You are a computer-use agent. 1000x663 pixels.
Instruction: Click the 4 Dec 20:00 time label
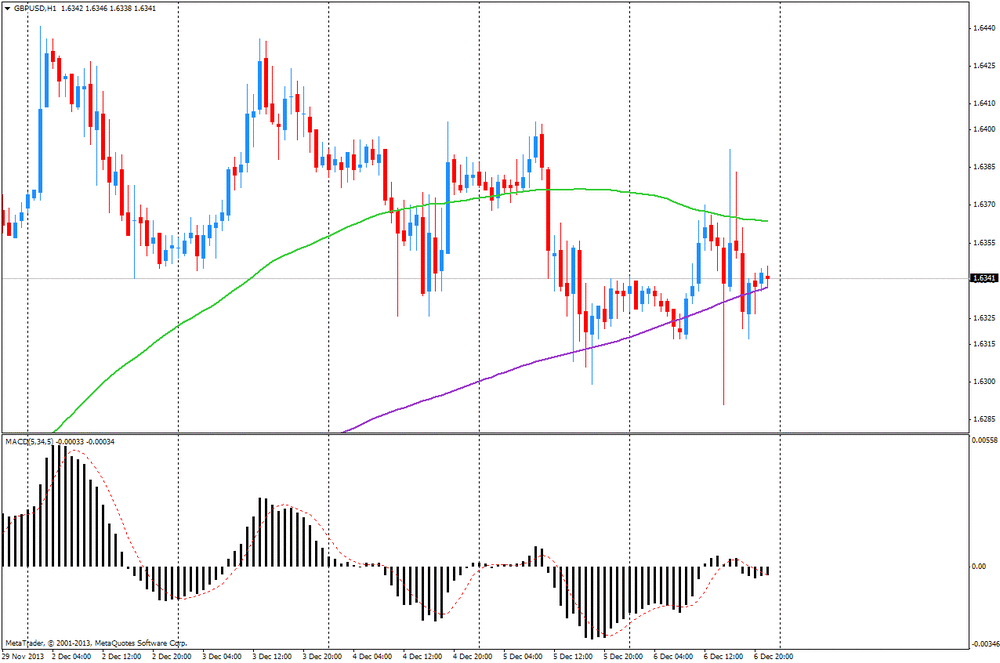pos(475,656)
